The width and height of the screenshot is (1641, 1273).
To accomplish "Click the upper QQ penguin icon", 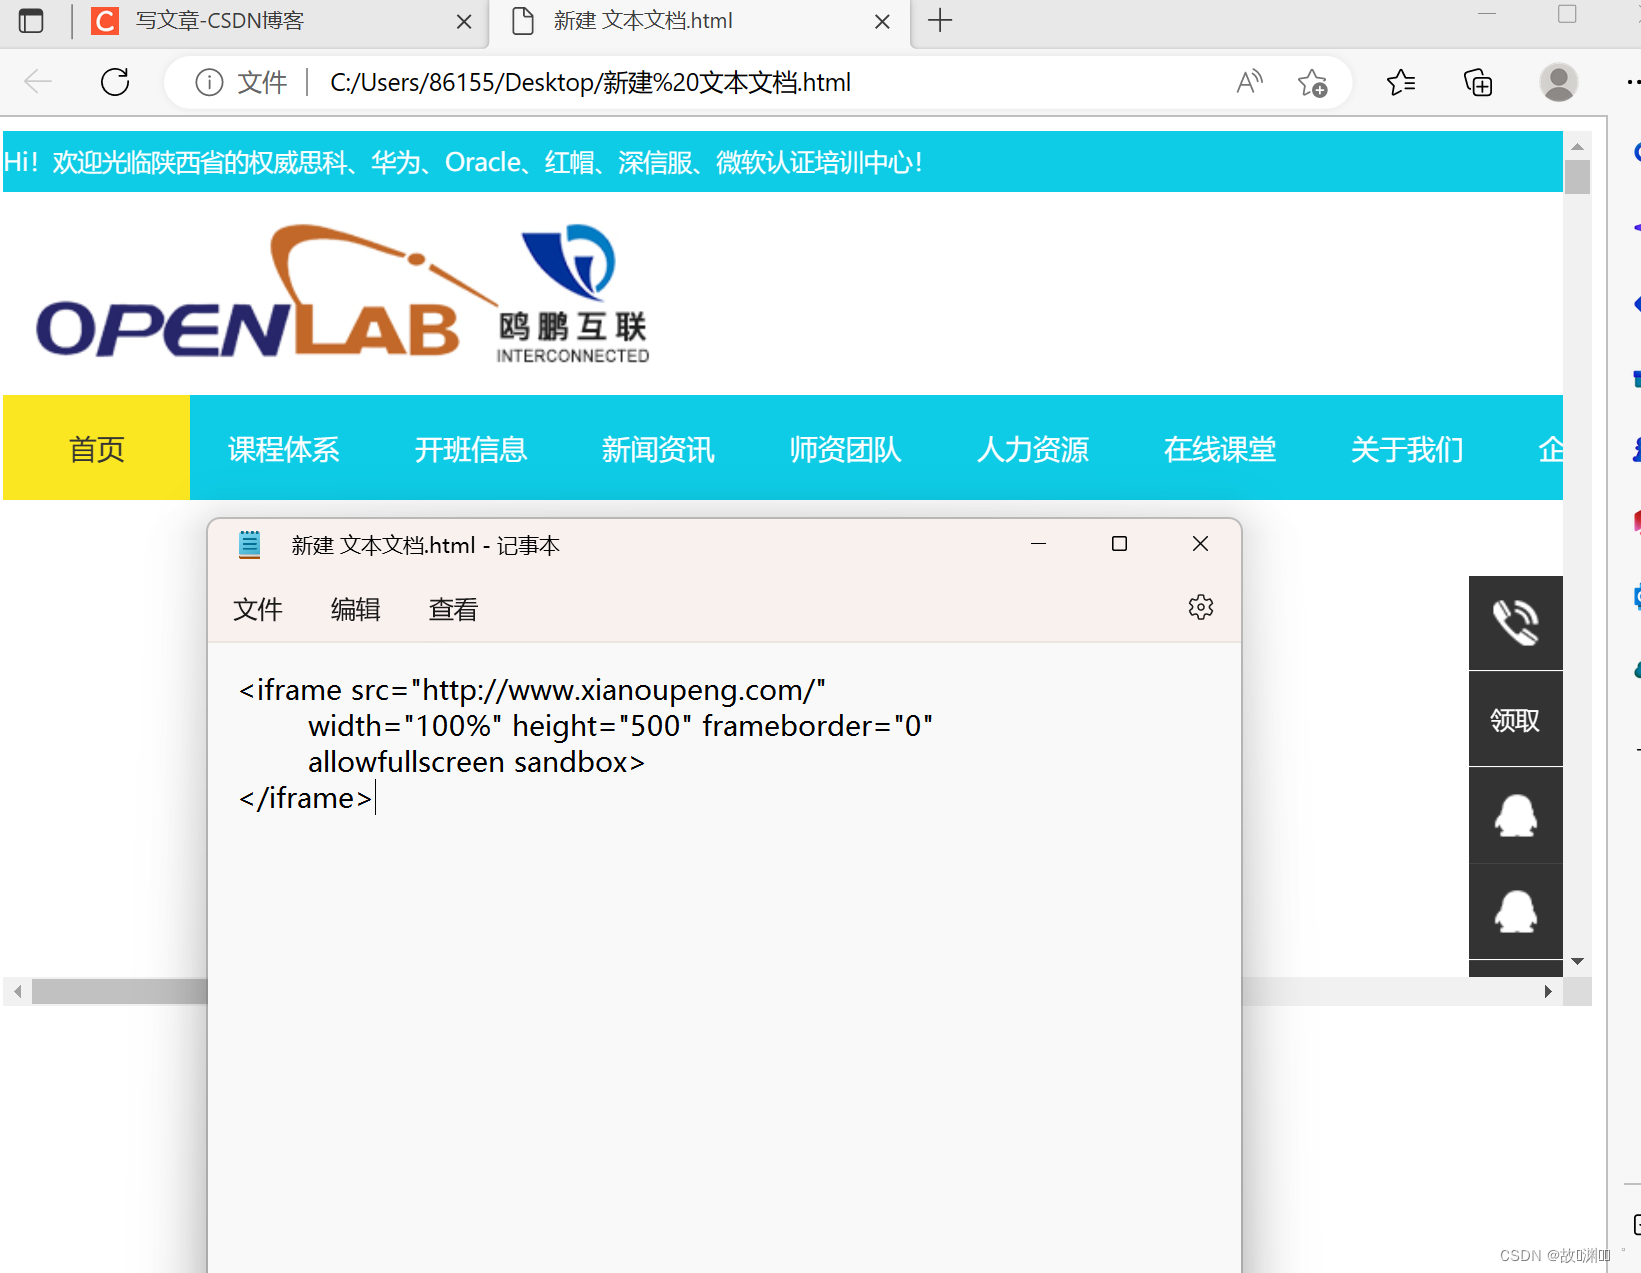I will [x=1516, y=815].
